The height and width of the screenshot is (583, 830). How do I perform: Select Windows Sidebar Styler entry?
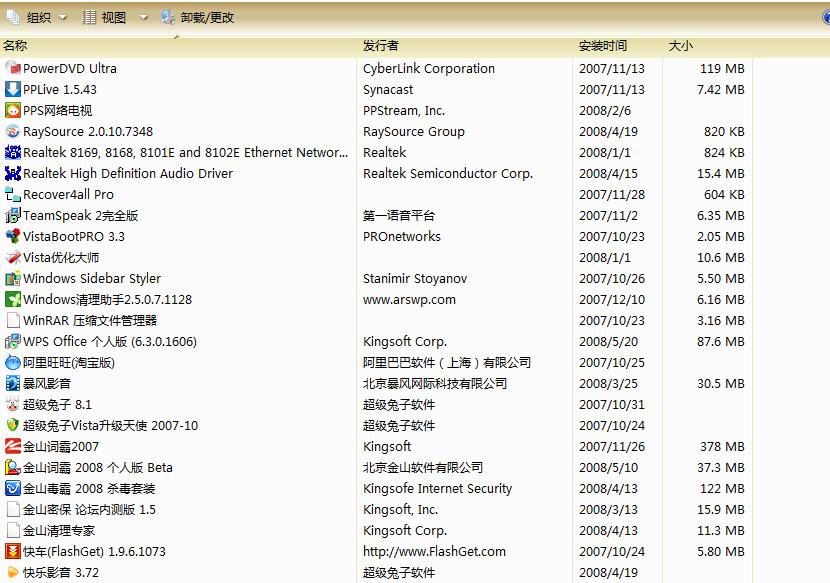tap(92, 279)
